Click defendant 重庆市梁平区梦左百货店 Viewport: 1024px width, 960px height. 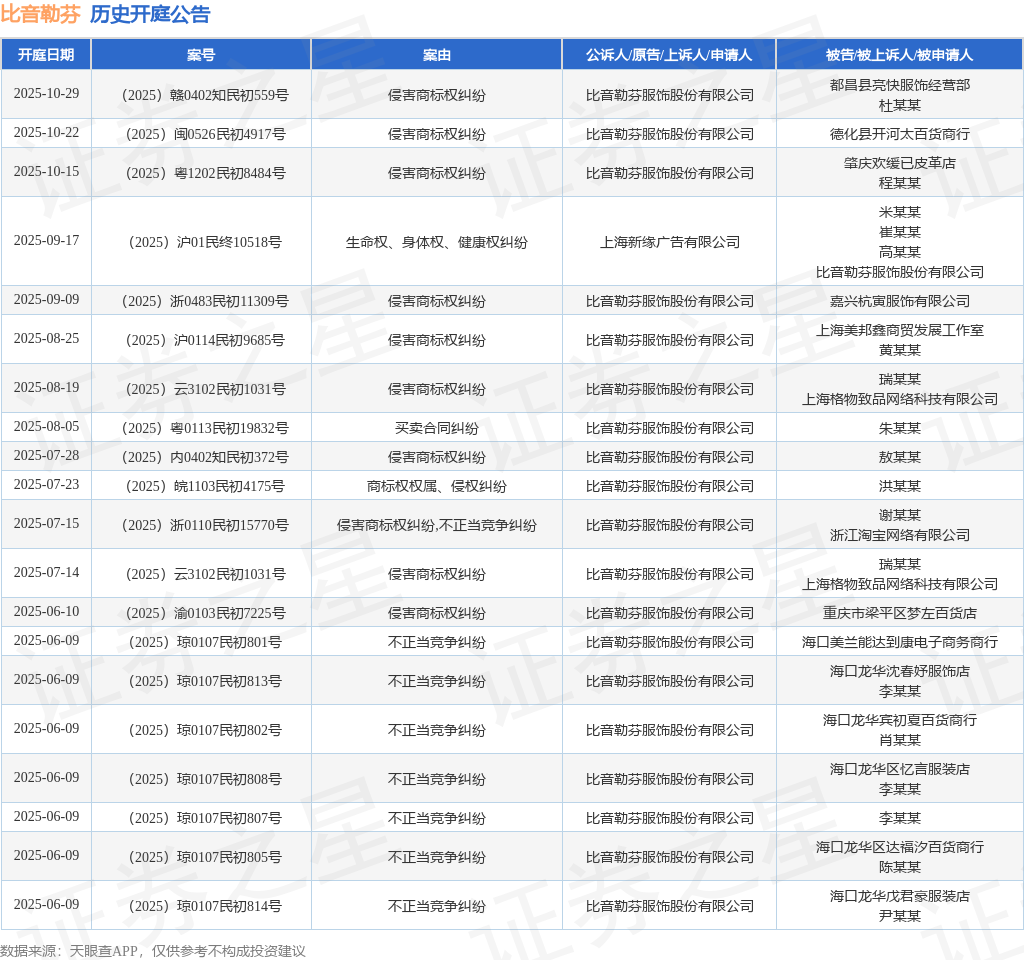coord(899,613)
